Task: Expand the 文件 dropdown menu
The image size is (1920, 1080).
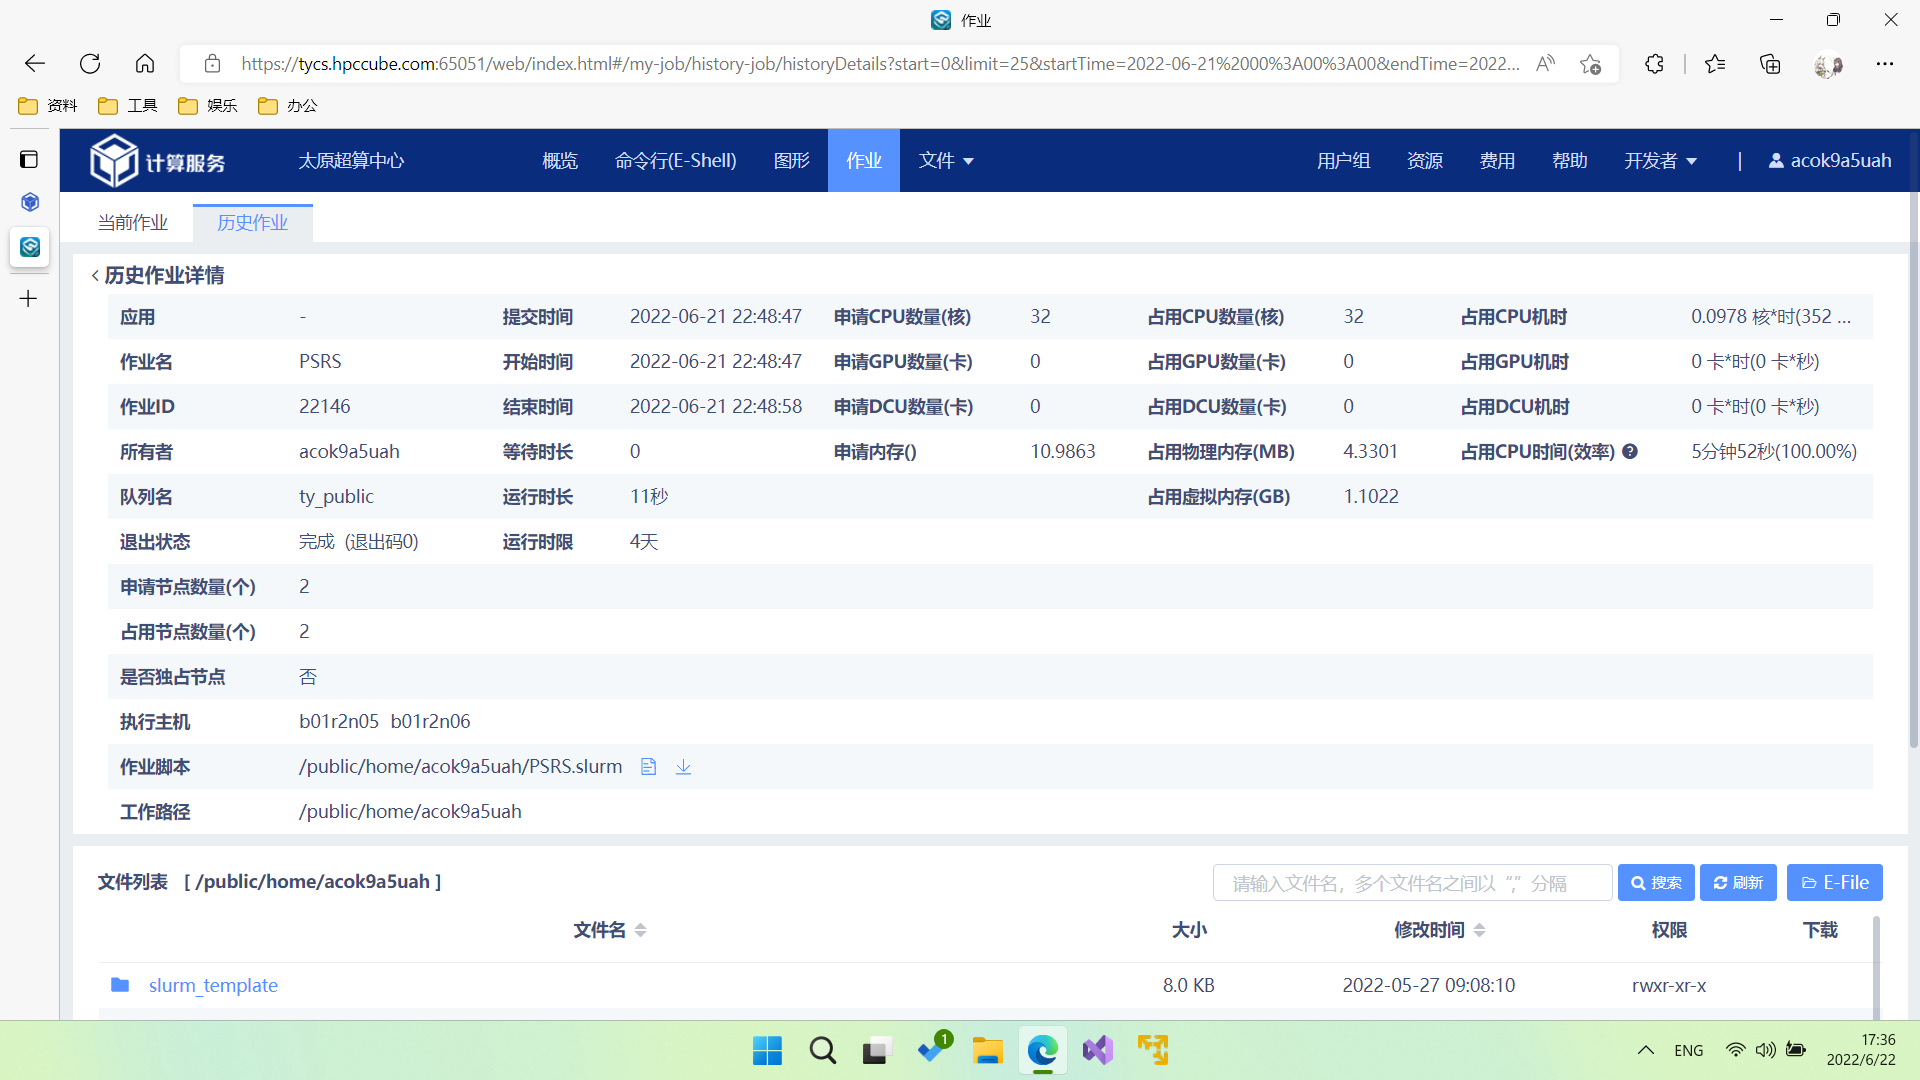Action: tap(946, 161)
